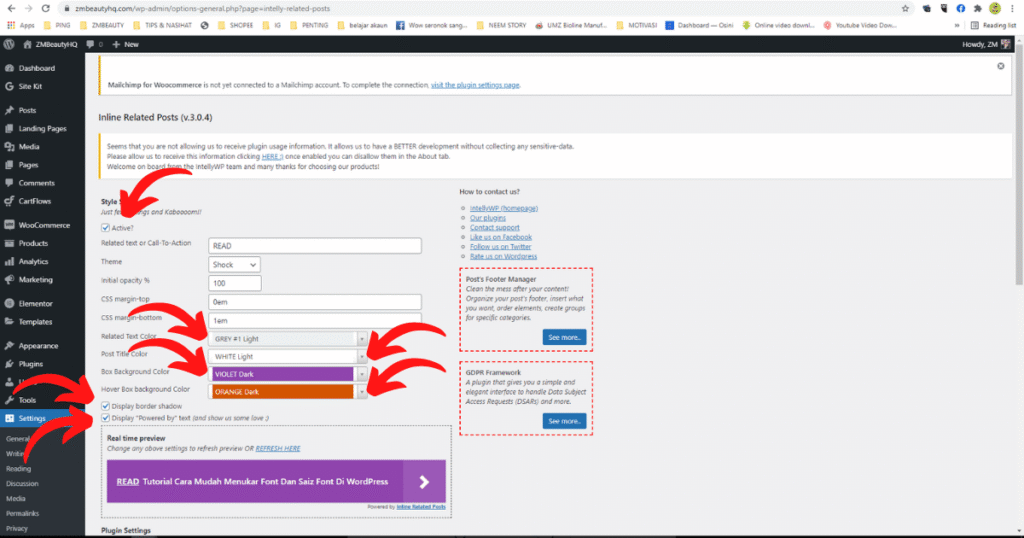Open IntellyWP (homepage) link
Screen dimensions: 1024x538
coord(504,208)
